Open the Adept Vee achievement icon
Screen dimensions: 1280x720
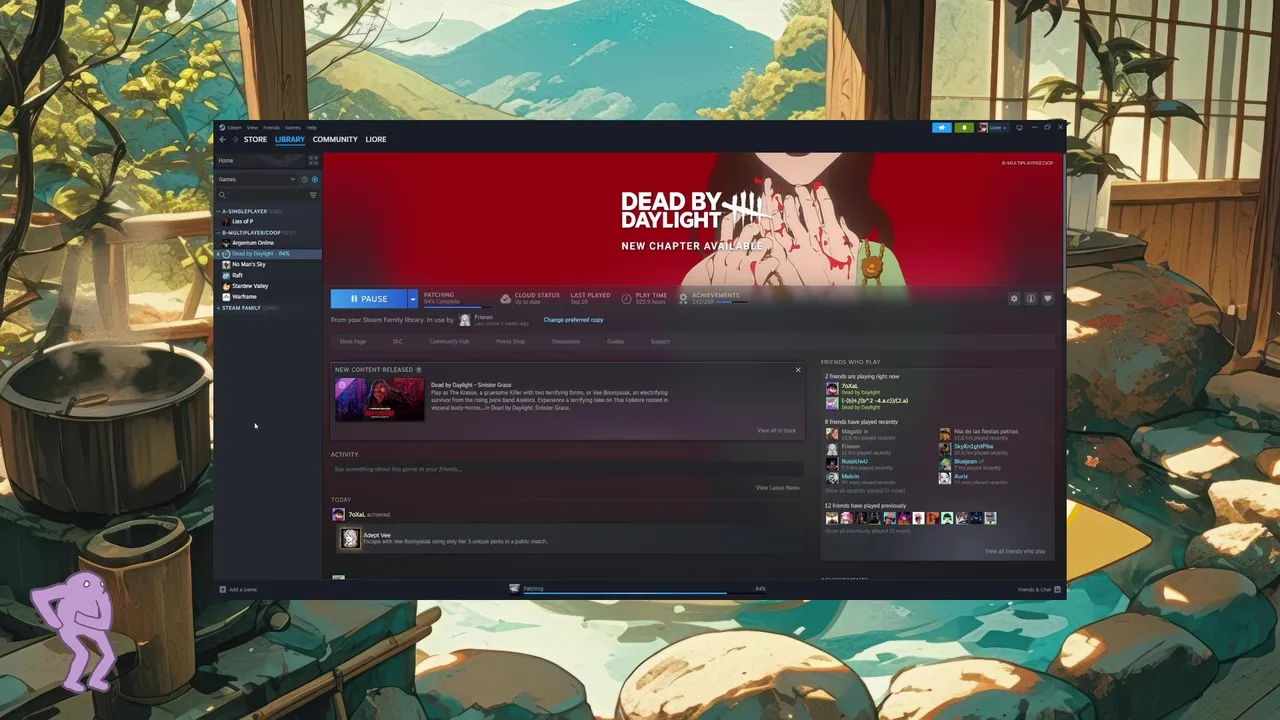(x=350, y=539)
